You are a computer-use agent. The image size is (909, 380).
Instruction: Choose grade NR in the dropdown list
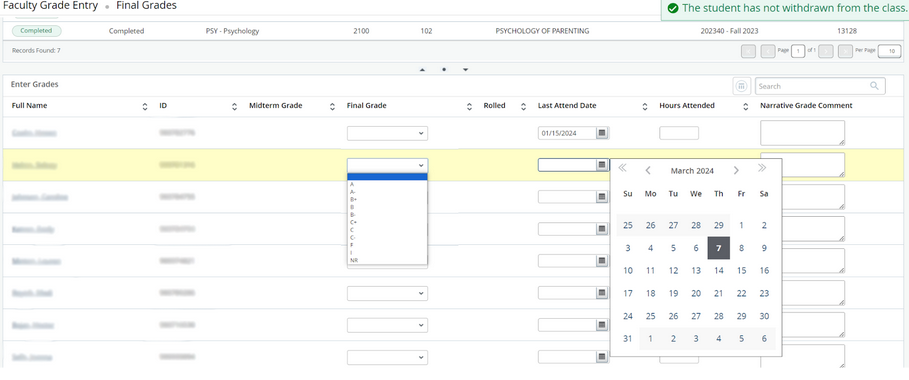387,260
